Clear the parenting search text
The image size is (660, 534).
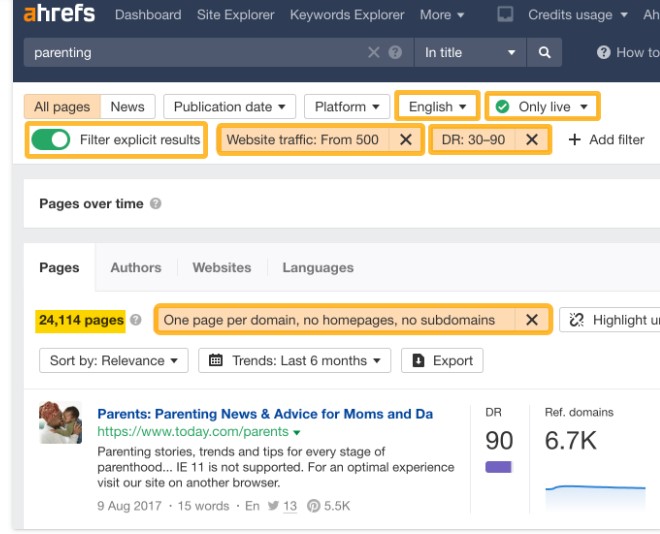(x=374, y=53)
